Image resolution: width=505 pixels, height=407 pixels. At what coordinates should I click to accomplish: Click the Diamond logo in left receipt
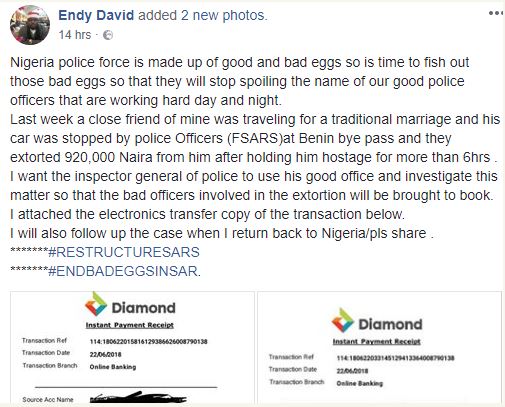(x=130, y=305)
